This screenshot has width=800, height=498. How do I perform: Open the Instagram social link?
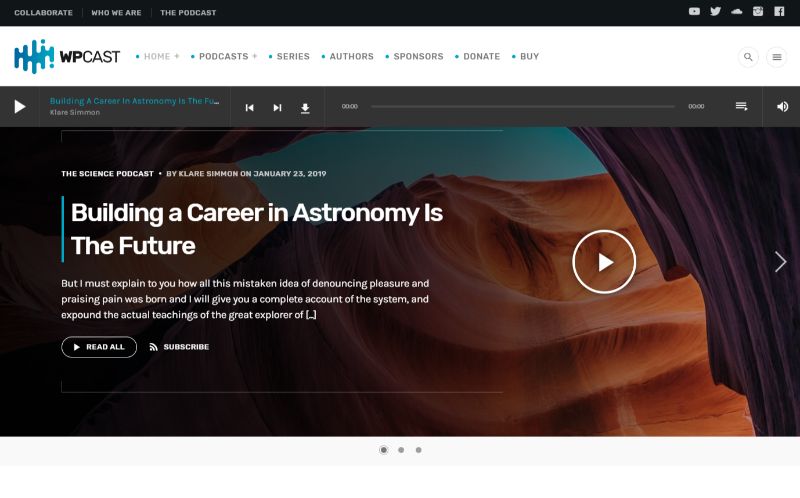(x=758, y=11)
